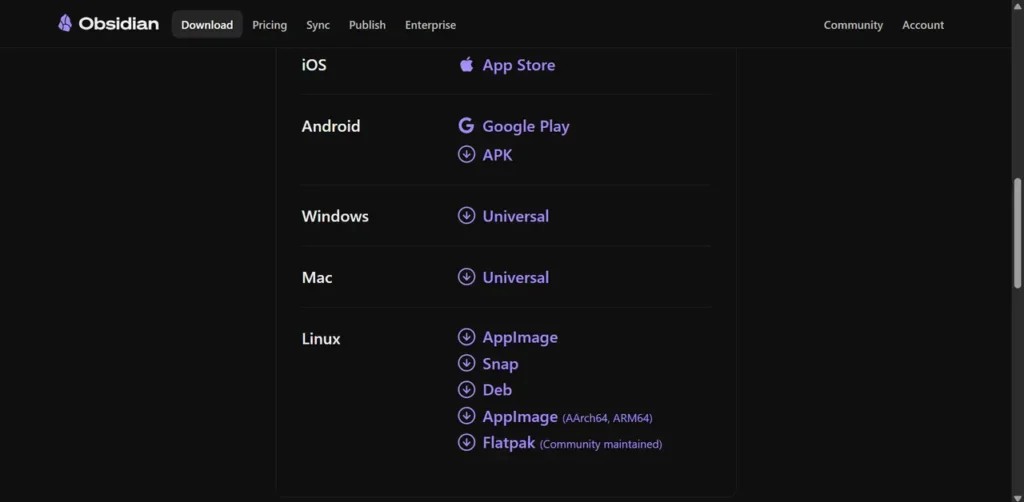Select Publish in the top navigation
The image size is (1024, 502).
[367, 25]
